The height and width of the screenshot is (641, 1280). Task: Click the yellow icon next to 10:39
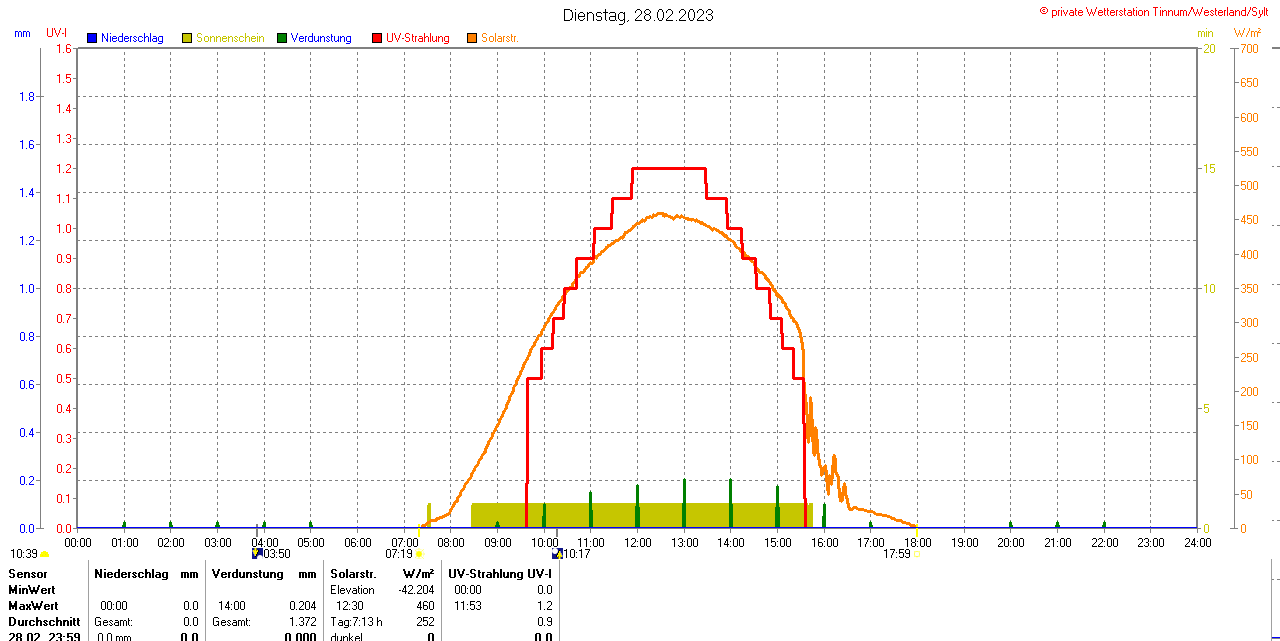44,554
